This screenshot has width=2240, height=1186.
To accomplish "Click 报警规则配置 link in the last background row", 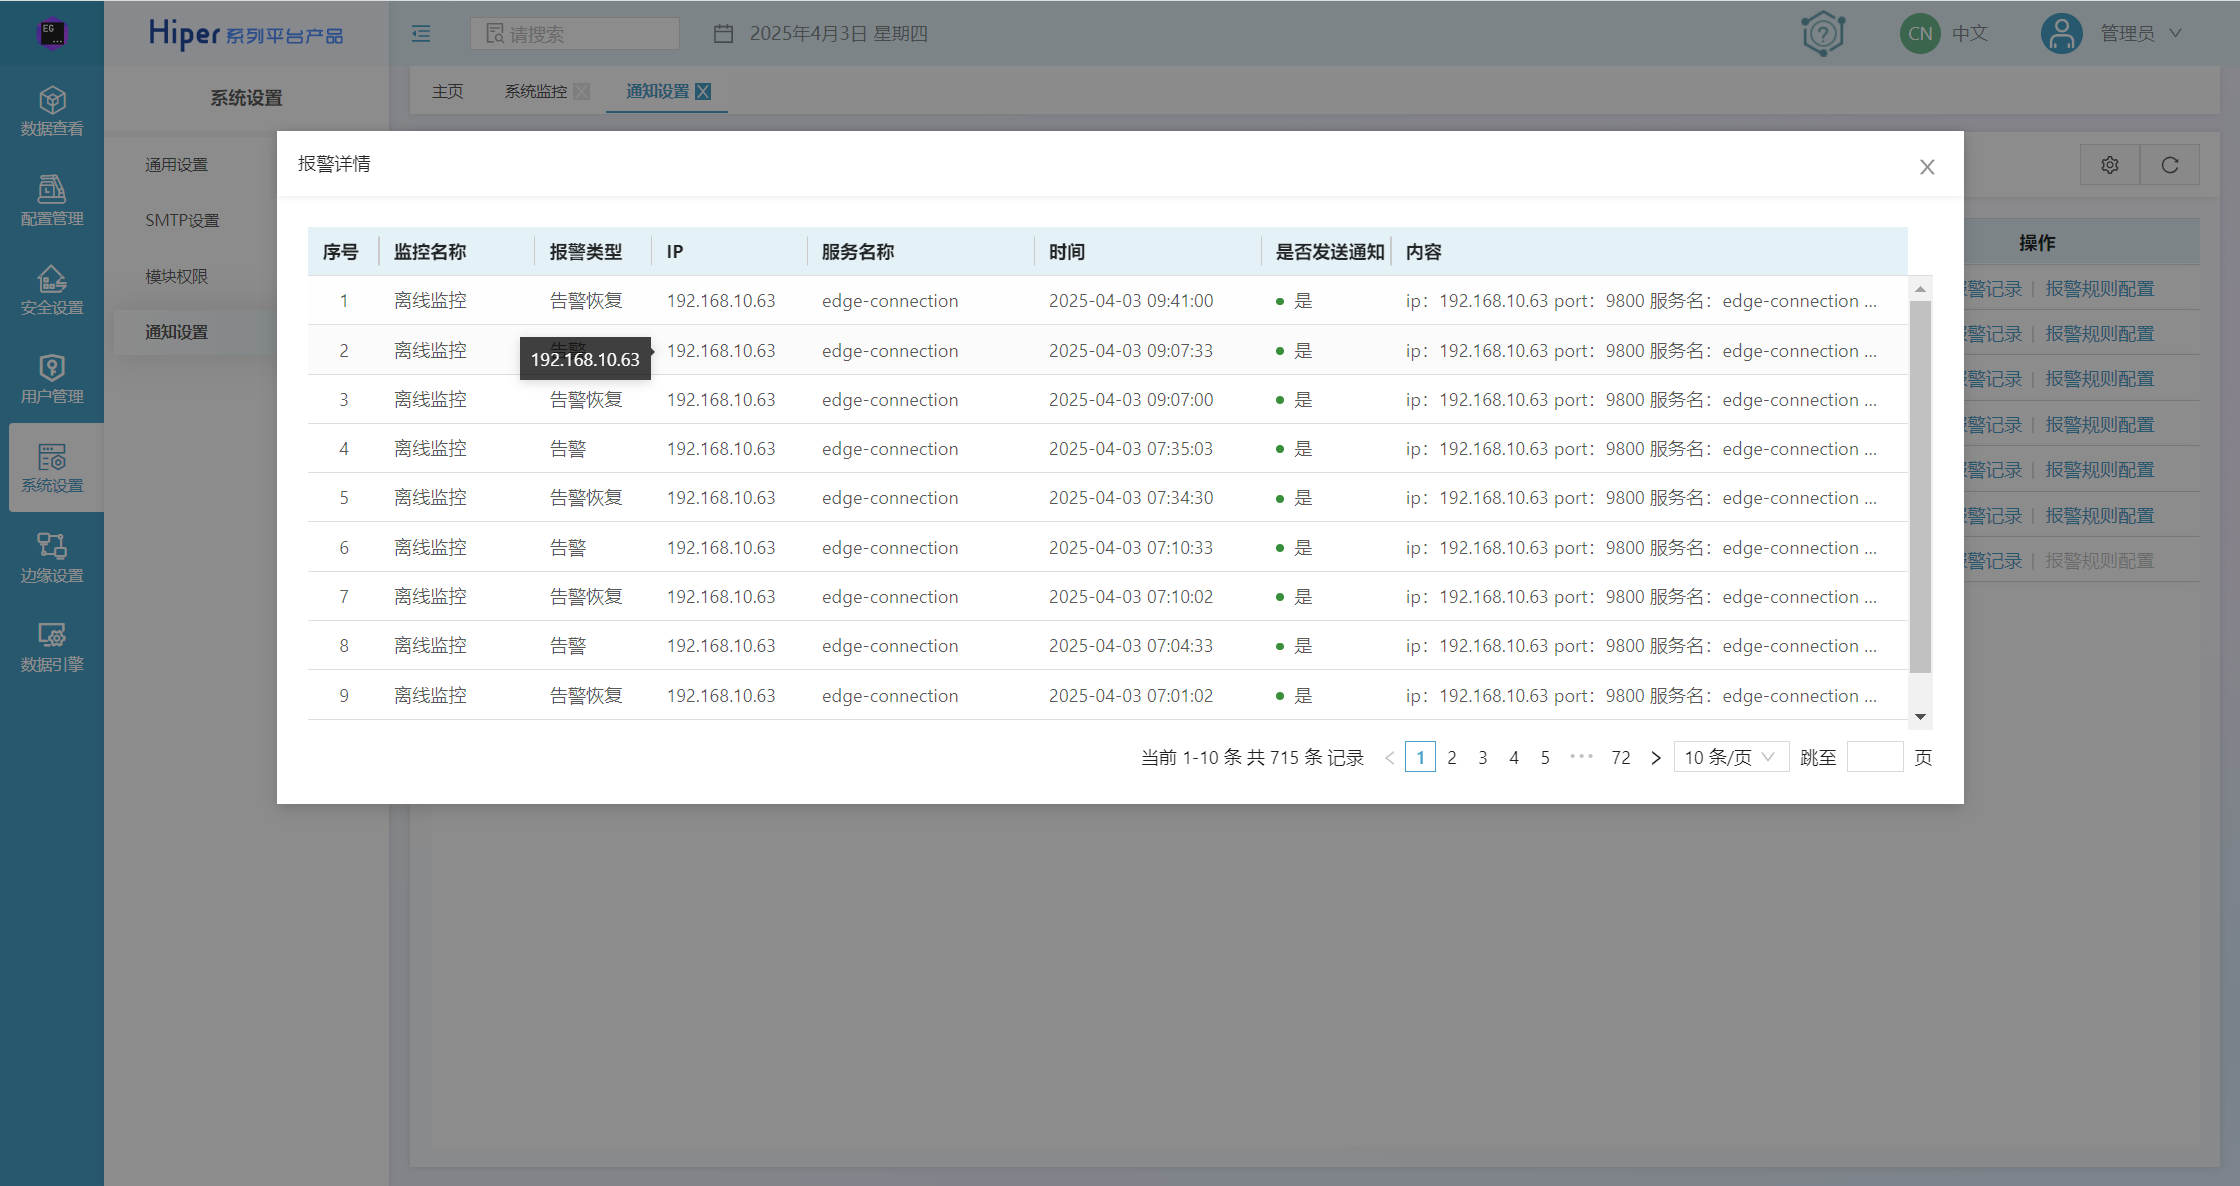I will pyautogui.click(x=2100, y=561).
